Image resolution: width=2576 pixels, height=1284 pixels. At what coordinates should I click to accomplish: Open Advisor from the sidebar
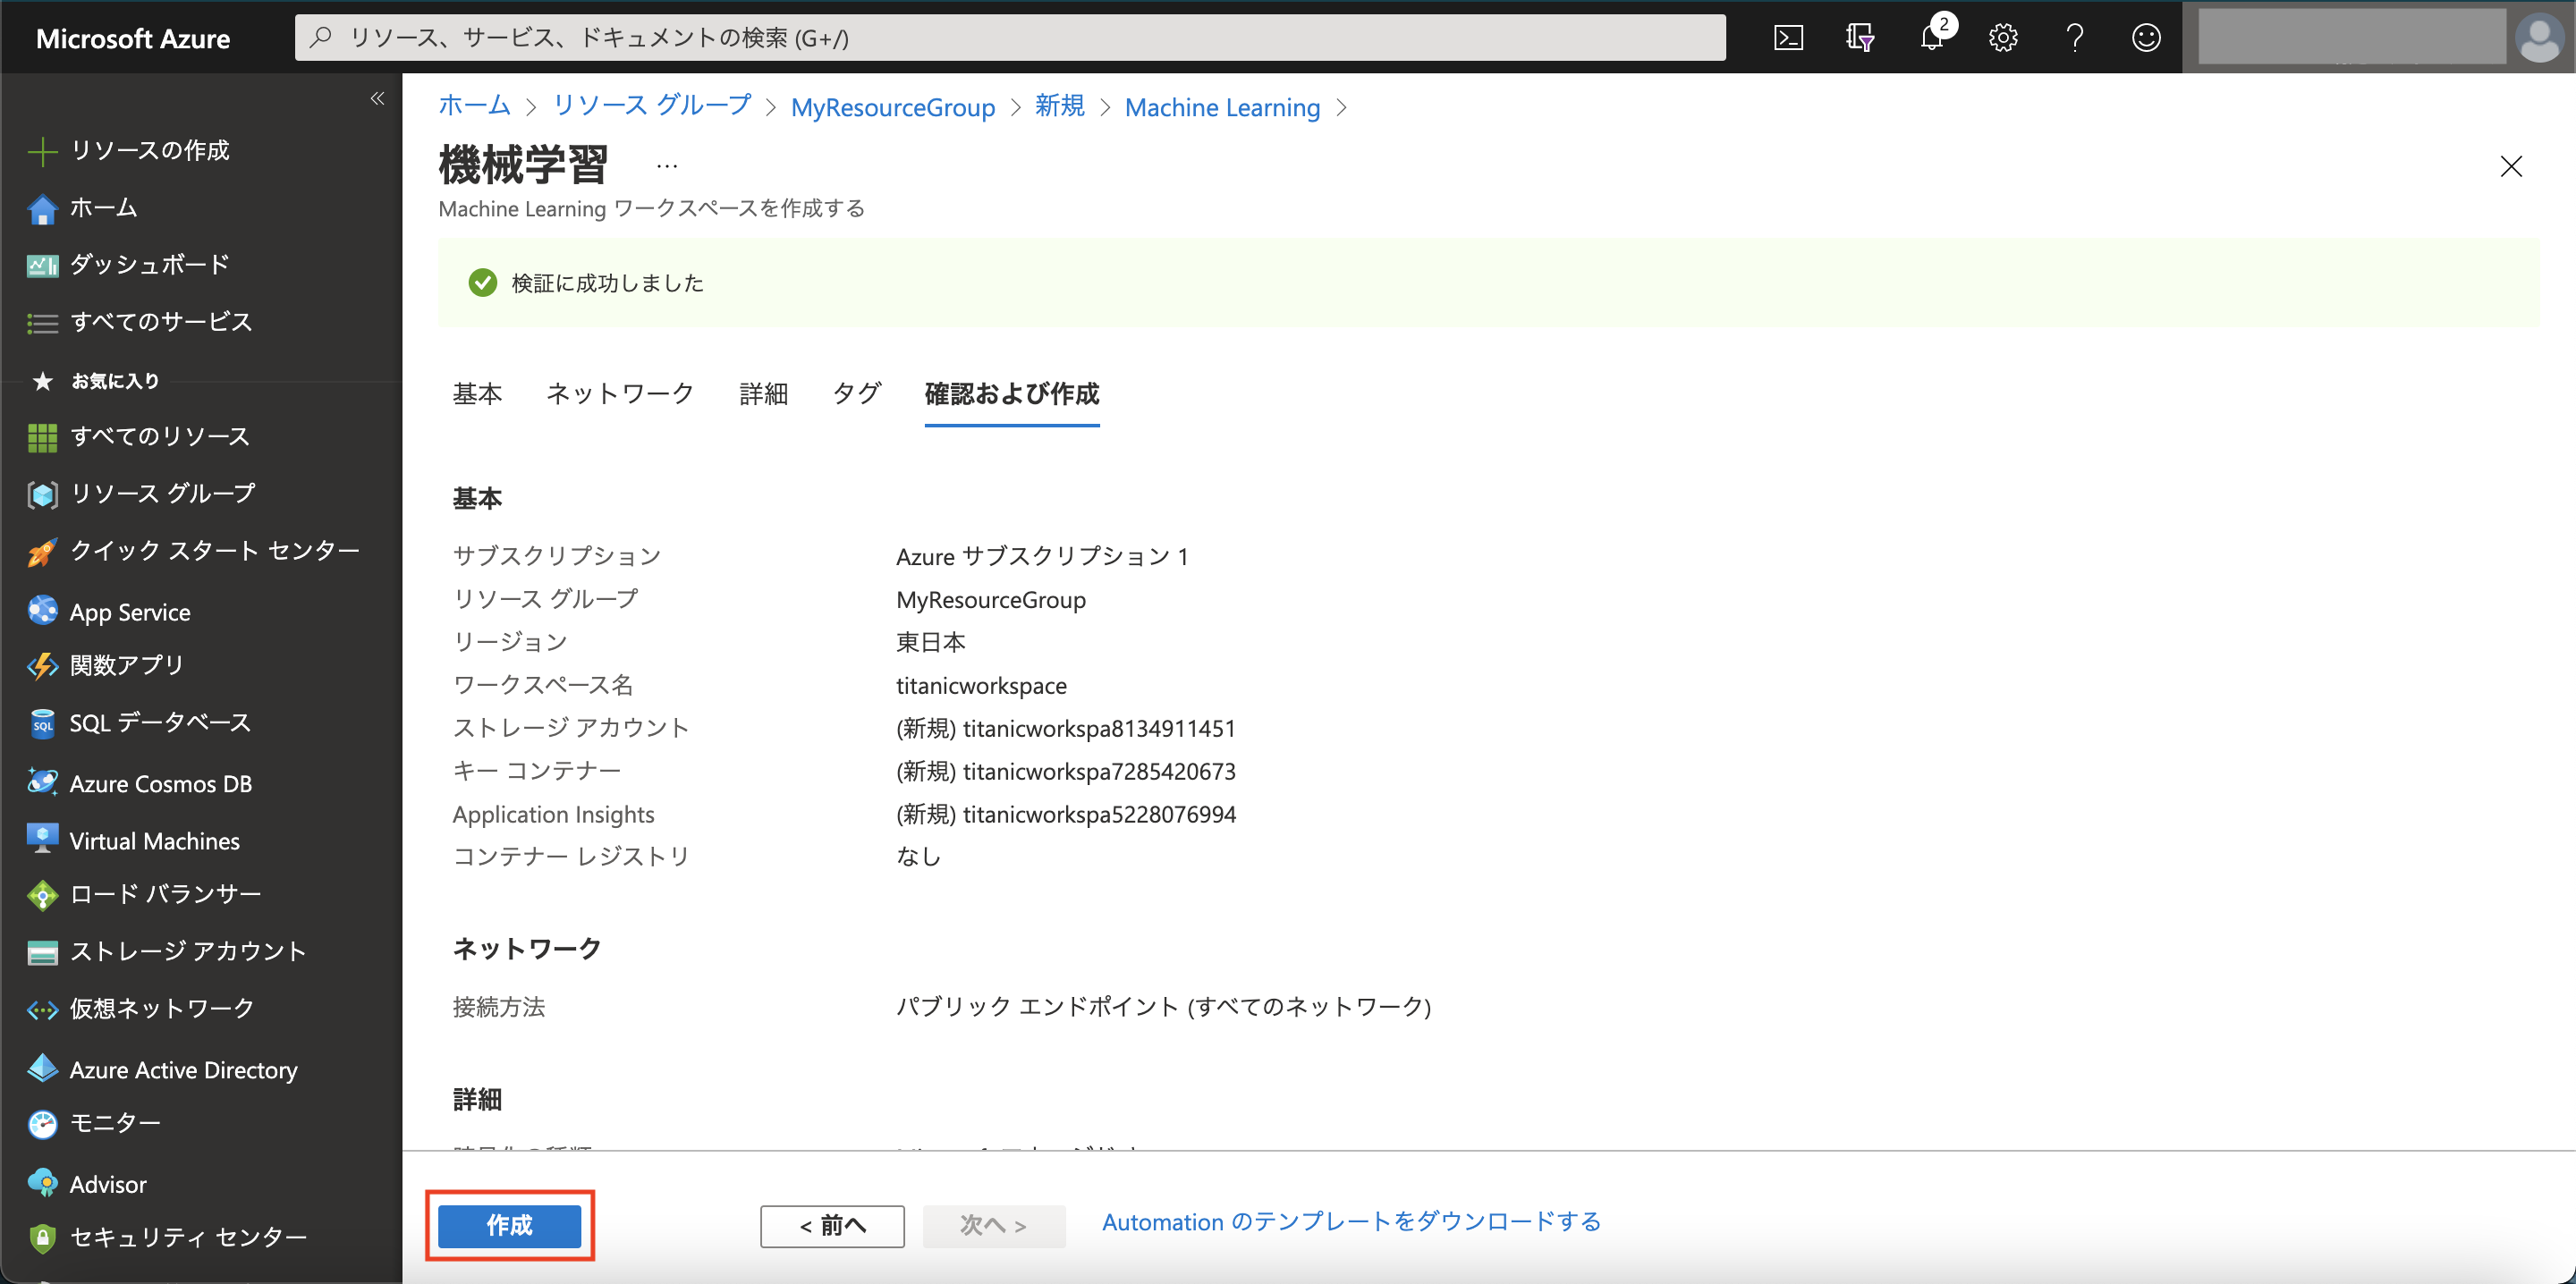(x=107, y=1183)
